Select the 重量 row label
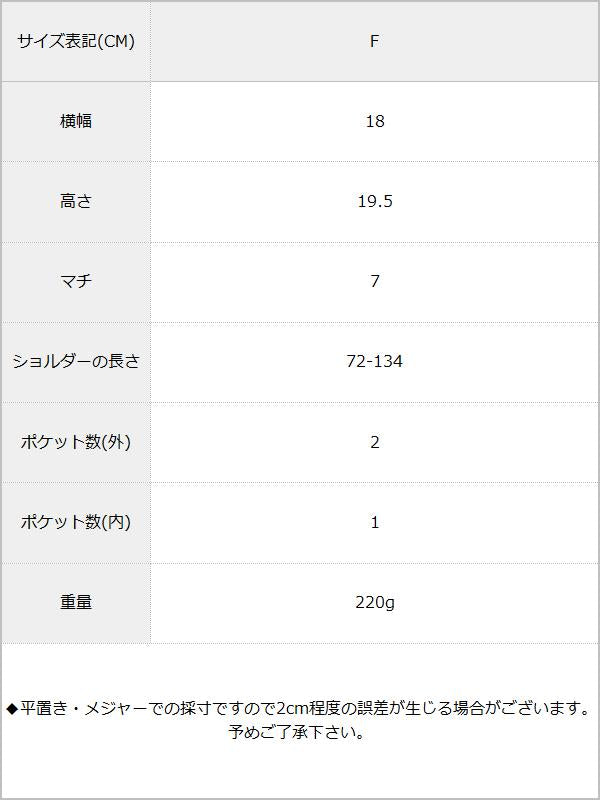 click(76, 603)
